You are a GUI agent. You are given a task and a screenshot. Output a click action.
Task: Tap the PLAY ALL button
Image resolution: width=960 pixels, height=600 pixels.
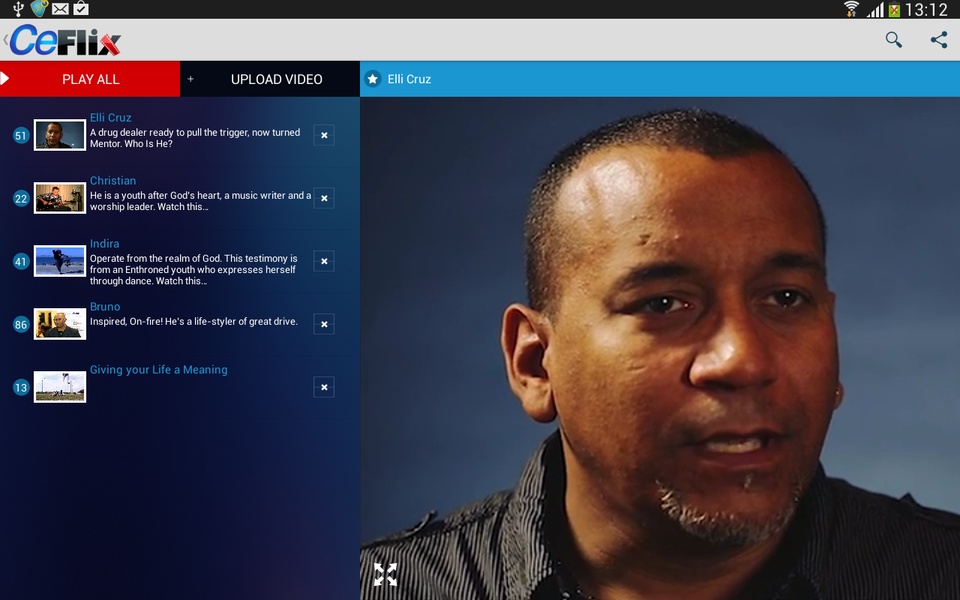point(90,79)
